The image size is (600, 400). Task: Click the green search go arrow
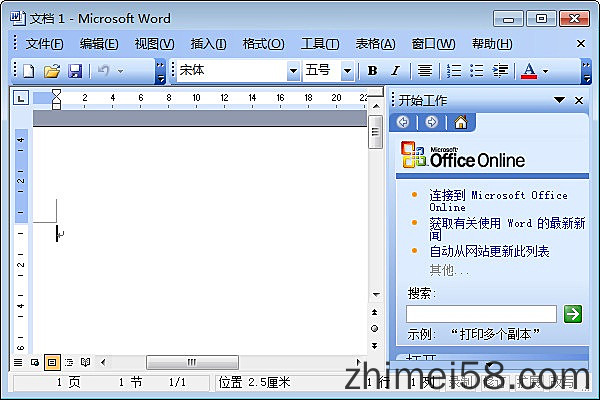(x=572, y=313)
